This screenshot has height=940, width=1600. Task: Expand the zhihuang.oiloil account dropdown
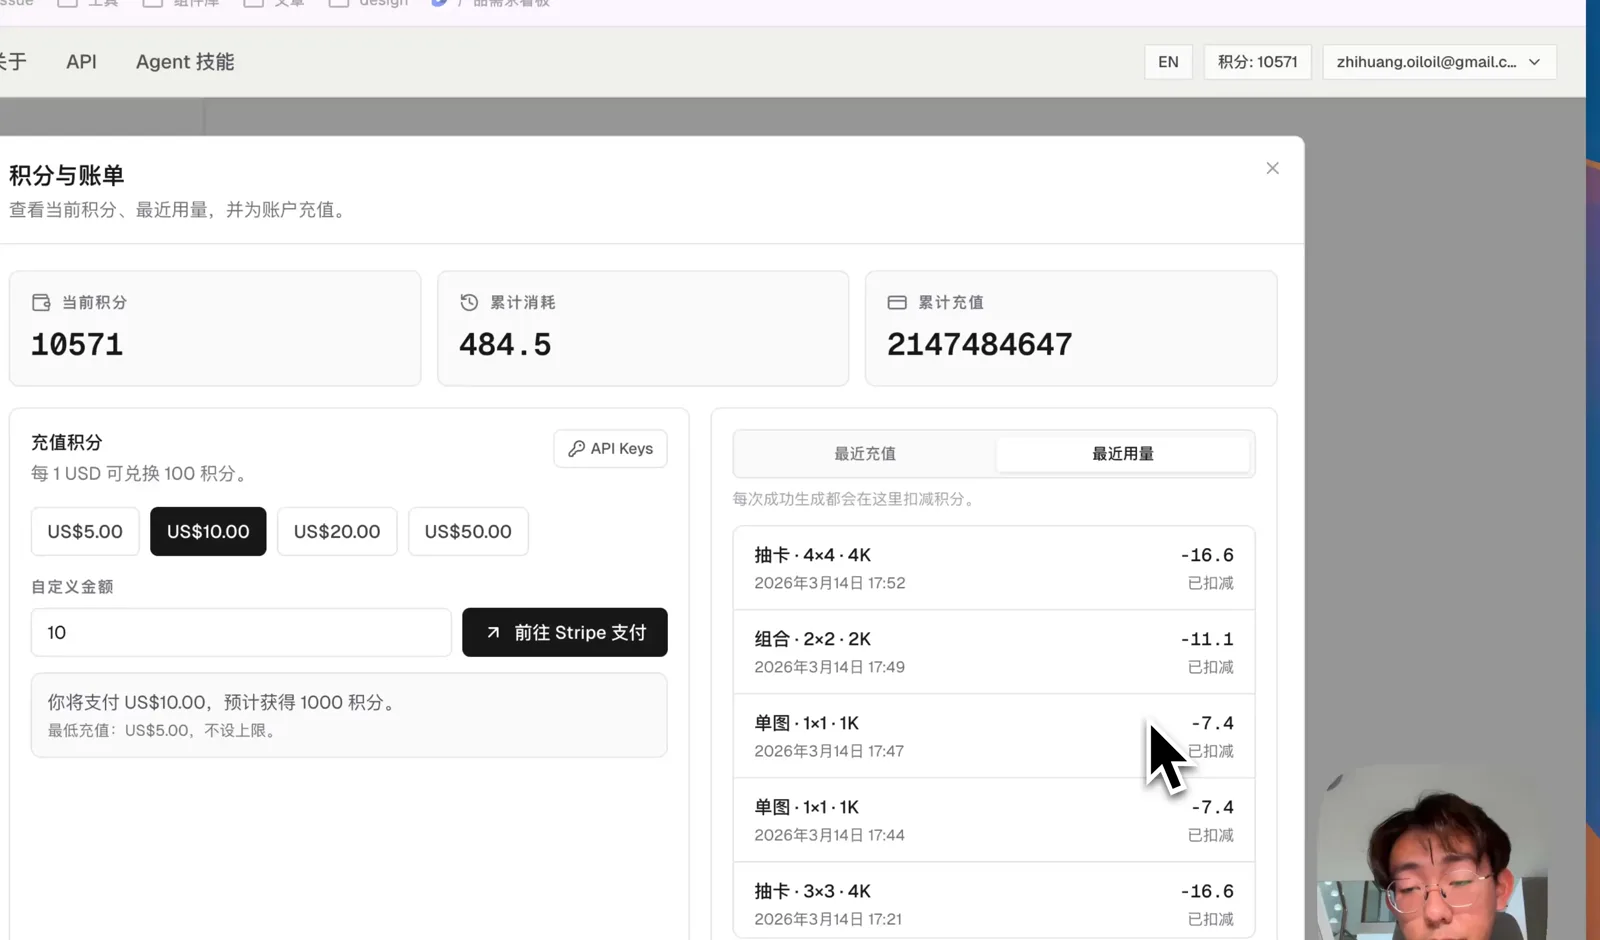pos(1439,62)
